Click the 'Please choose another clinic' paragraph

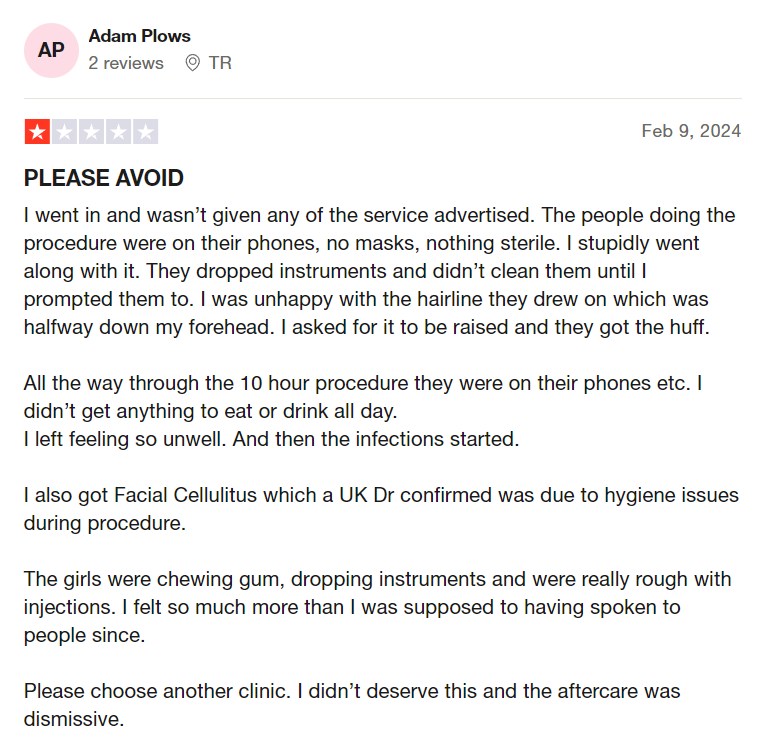(352, 705)
